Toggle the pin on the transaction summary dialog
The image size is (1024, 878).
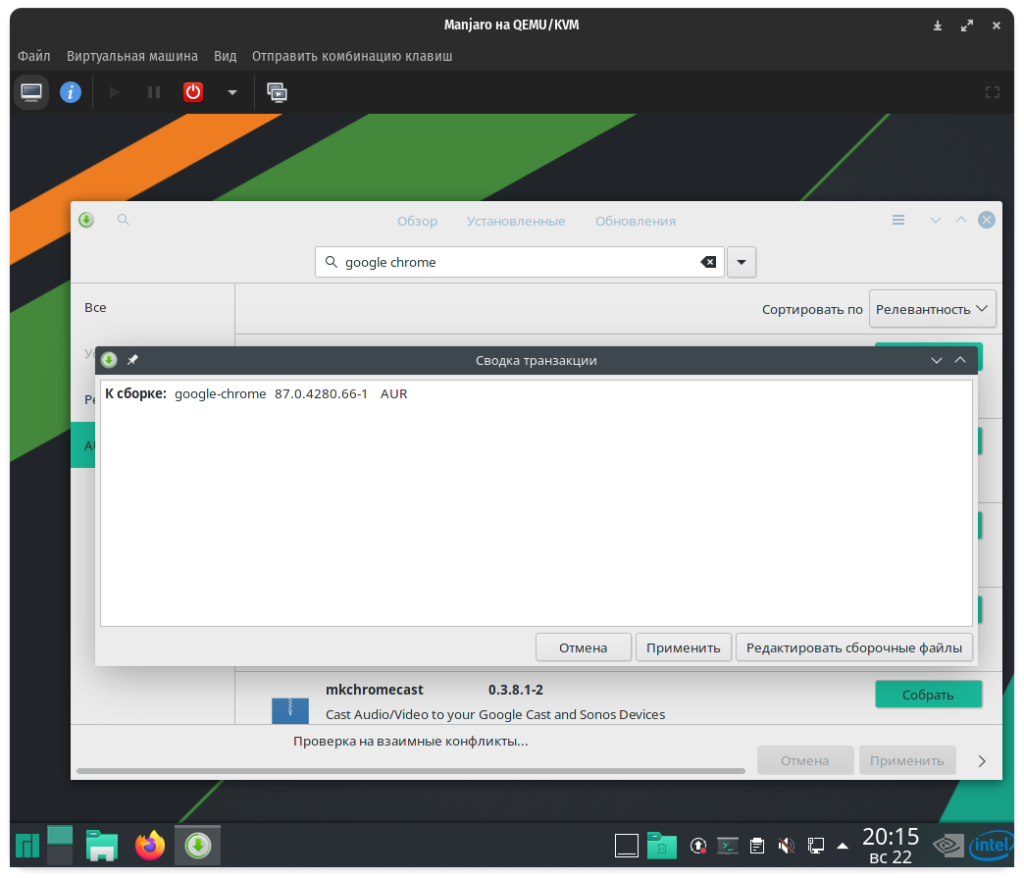point(133,360)
